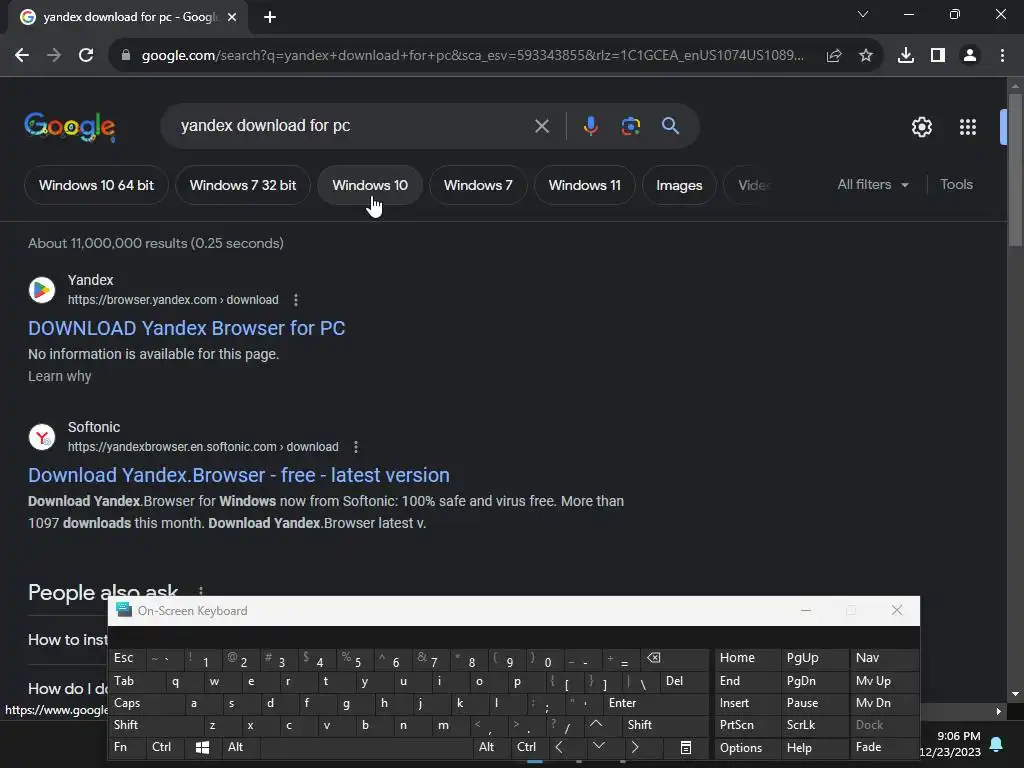The height and width of the screenshot is (768, 1024).
Task: Click the yandexbrowser.en.softonic.com URL
Action: pos(203,447)
